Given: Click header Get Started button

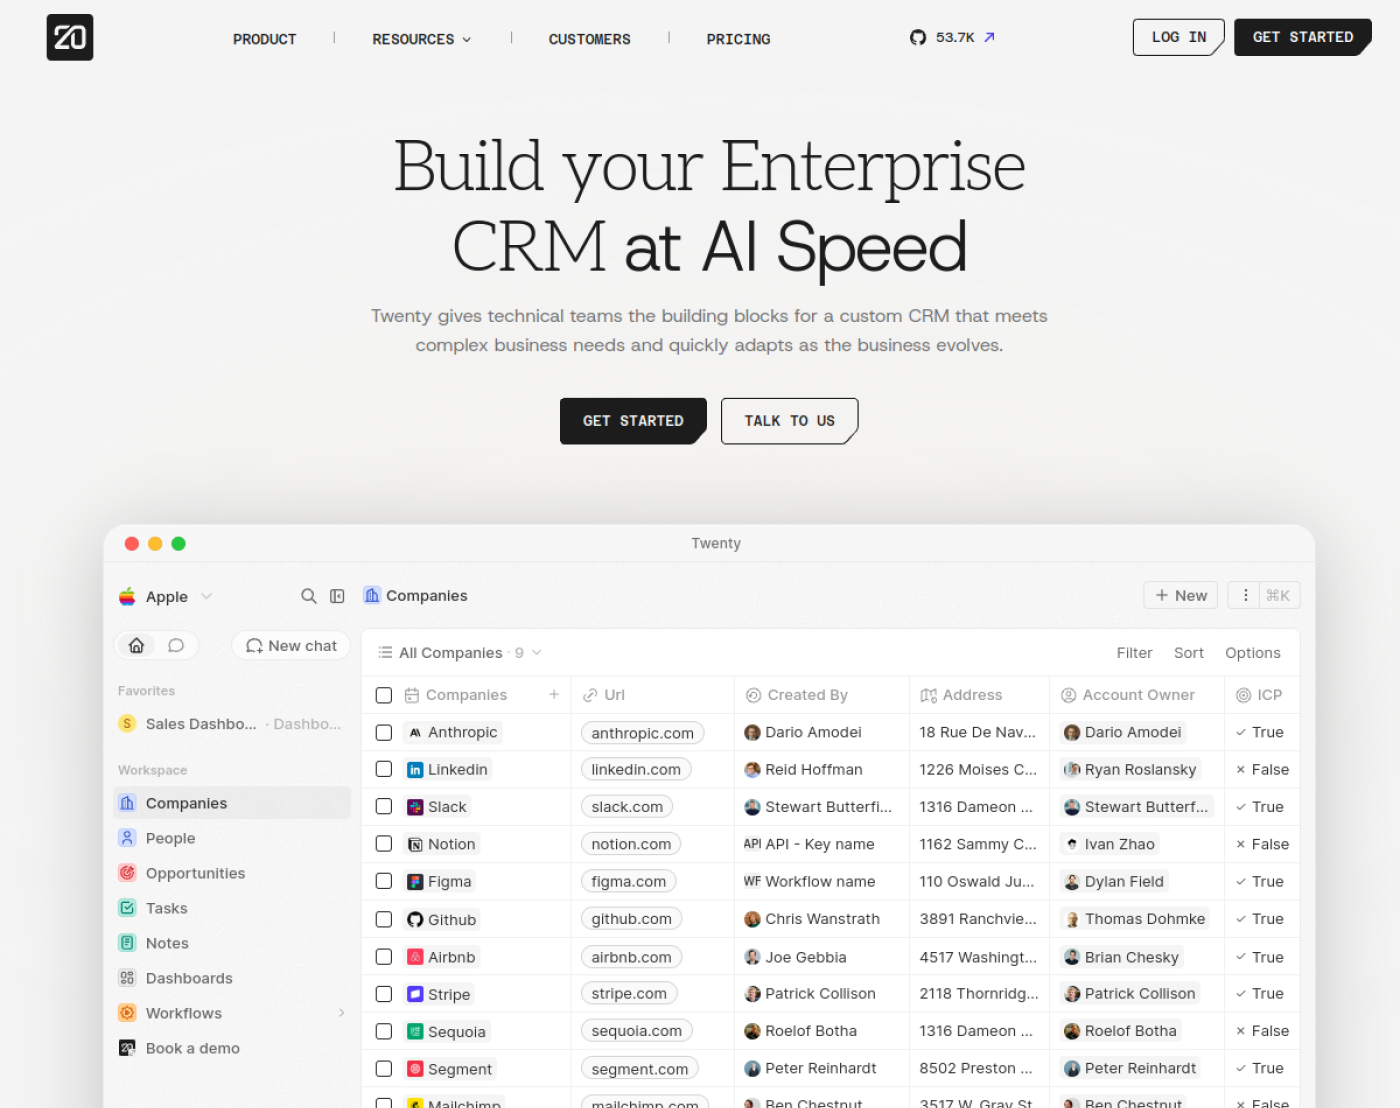Looking at the screenshot, I should 1302,37.
